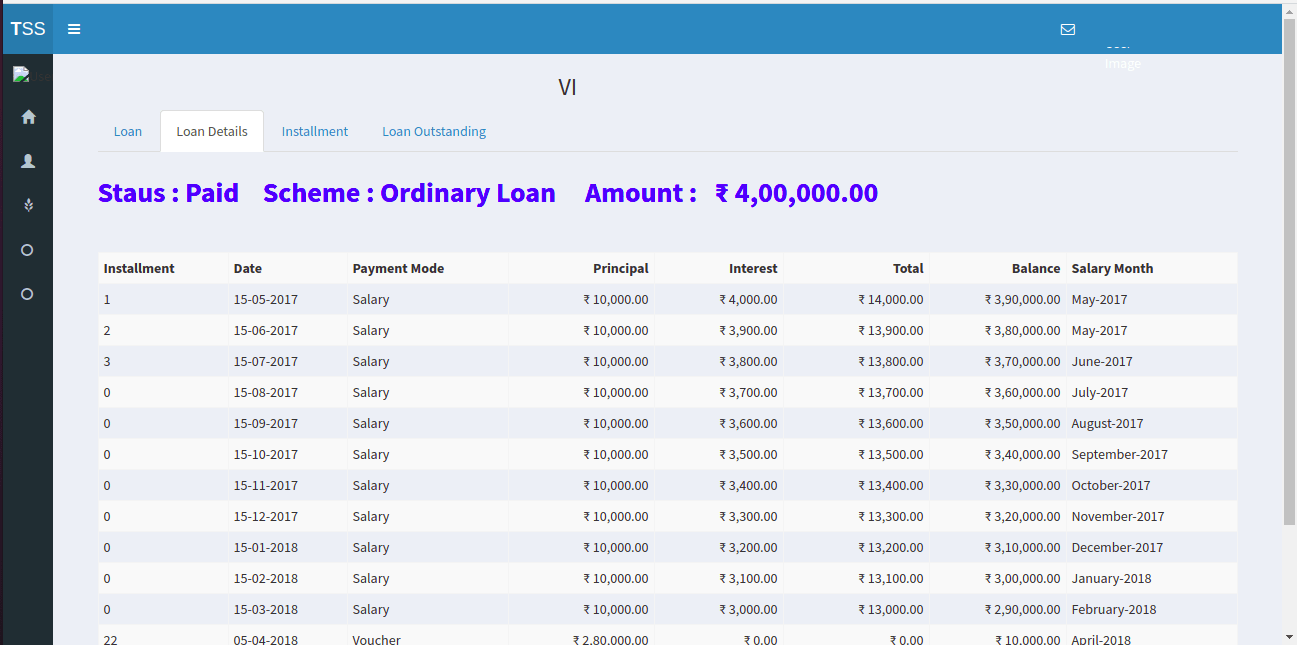The width and height of the screenshot is (1297, 645).
Task: Click the broken user image in sidebar
Action: click(x=22, y=75)
